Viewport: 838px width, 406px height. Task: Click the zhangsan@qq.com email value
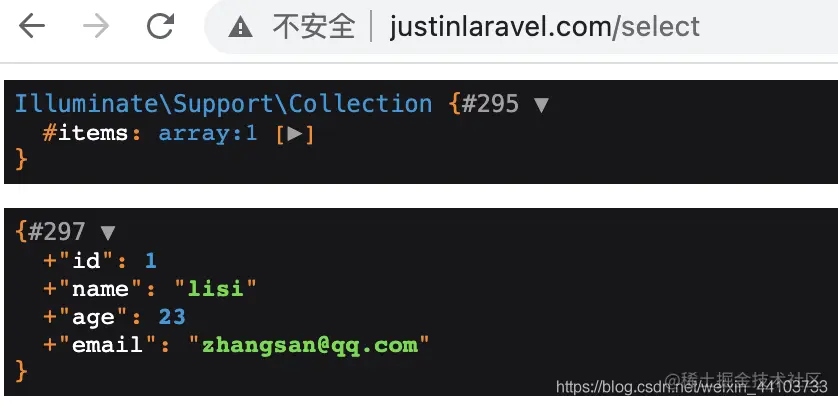point(309,345)
